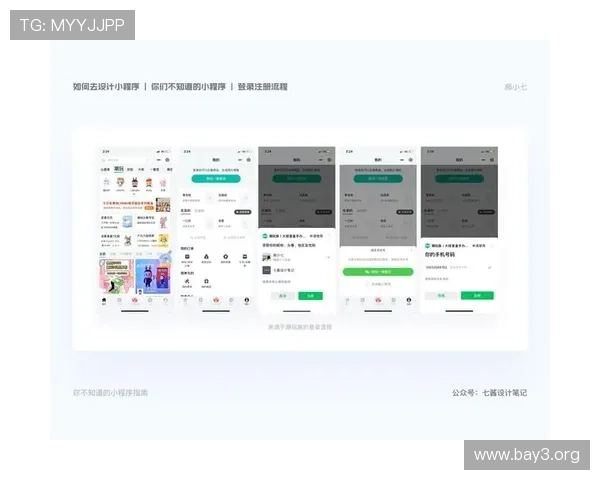Open the pink bunny character icon on home screen

click(163, 183)
